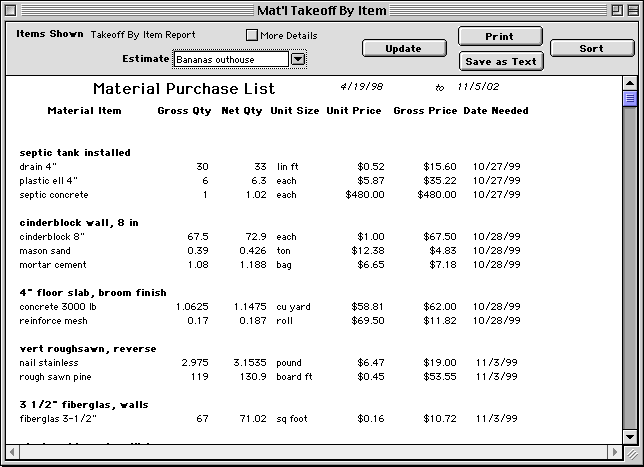644x467 pixels.
Task: Click the vertical scrollbar up arrow
Action: (630, 83)
